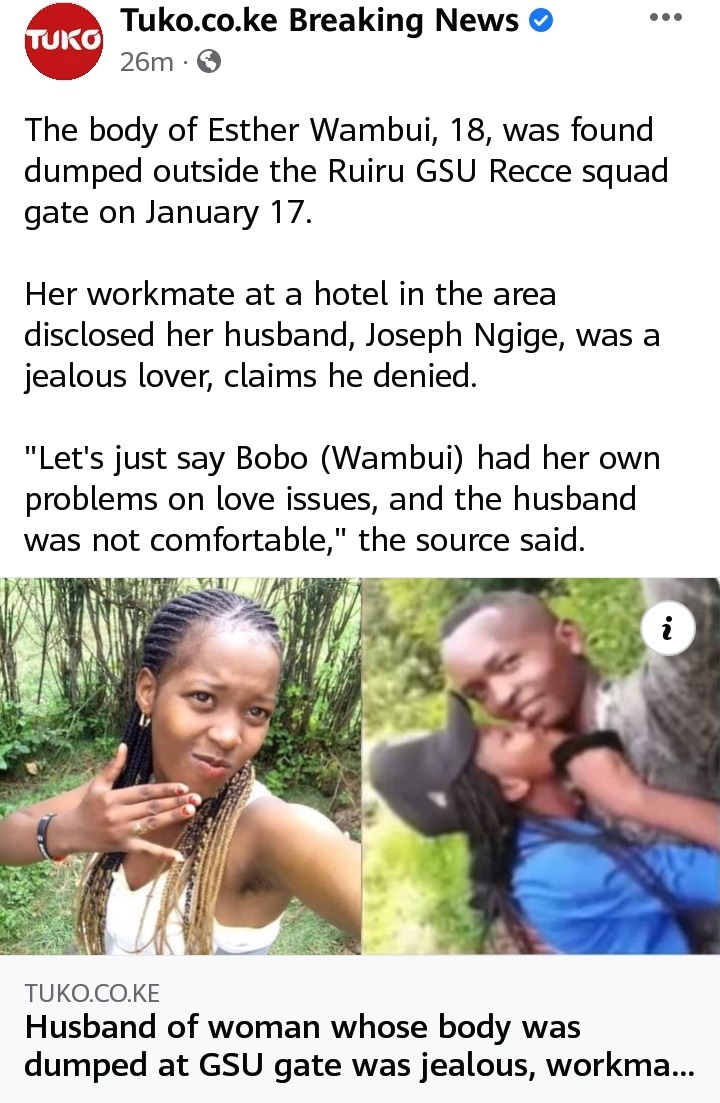
Task: Click the blue verified badge icon
Action: tap(541, 22)
